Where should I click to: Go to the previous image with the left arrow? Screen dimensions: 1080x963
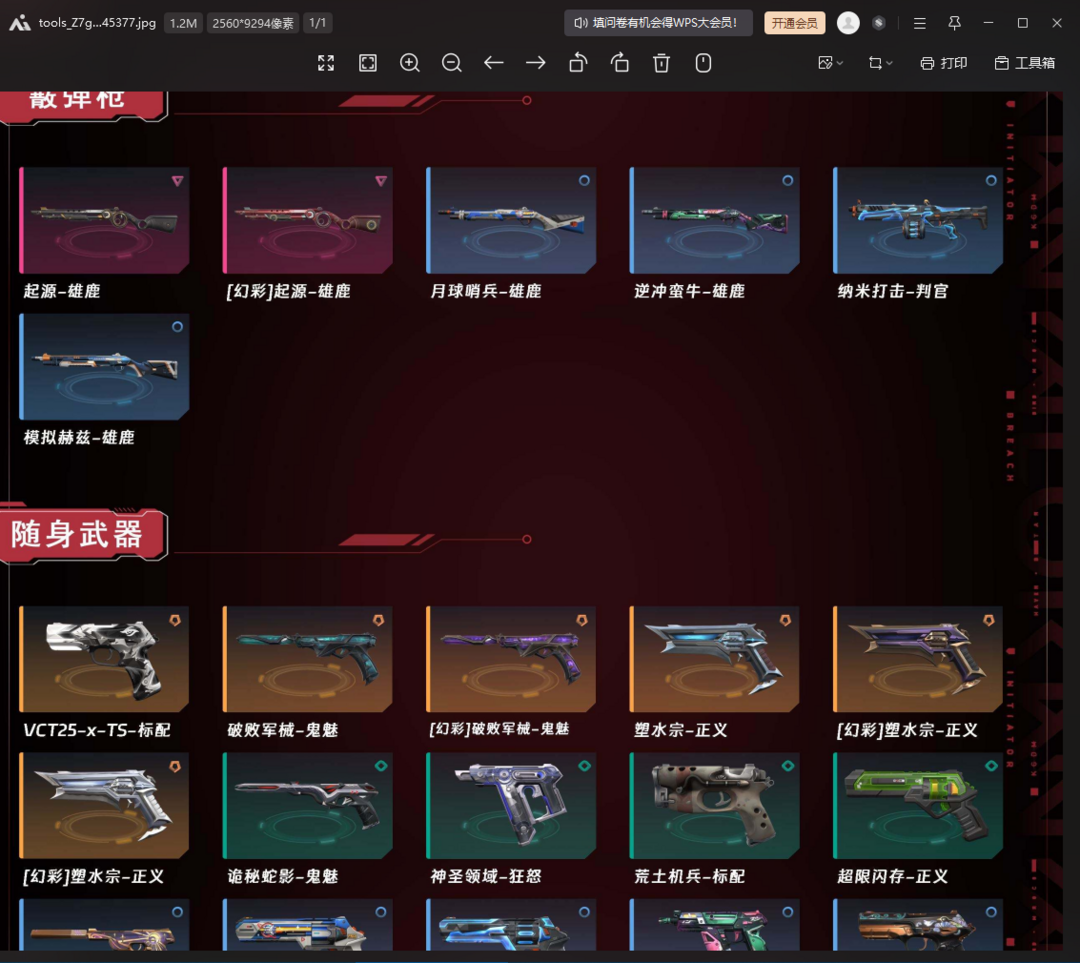point(493,63)
